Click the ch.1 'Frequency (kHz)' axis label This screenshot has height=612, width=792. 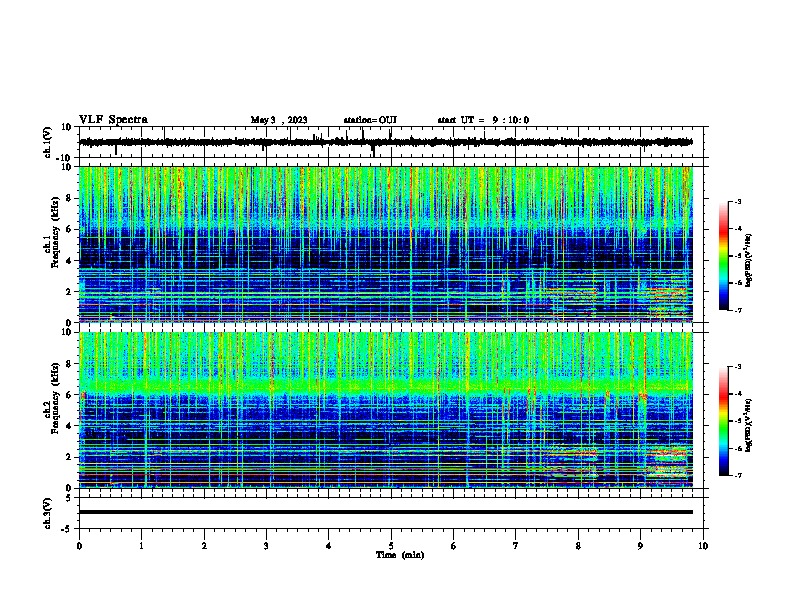point(55,233)
